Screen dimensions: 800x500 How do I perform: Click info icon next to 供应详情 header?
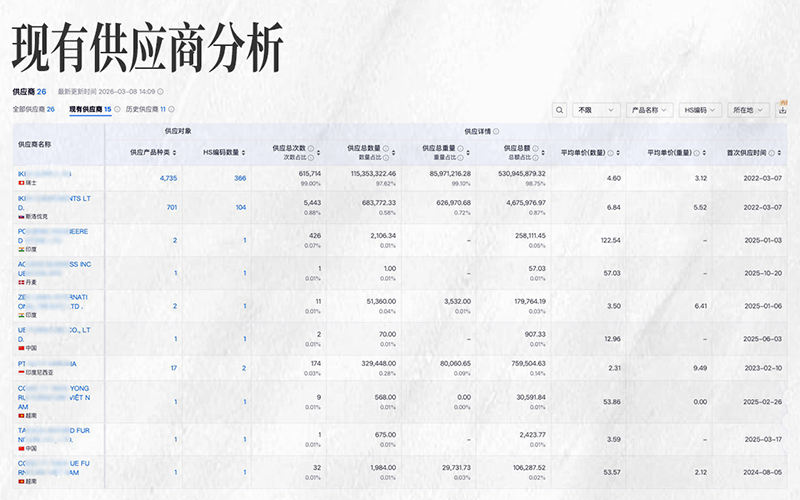497,131
